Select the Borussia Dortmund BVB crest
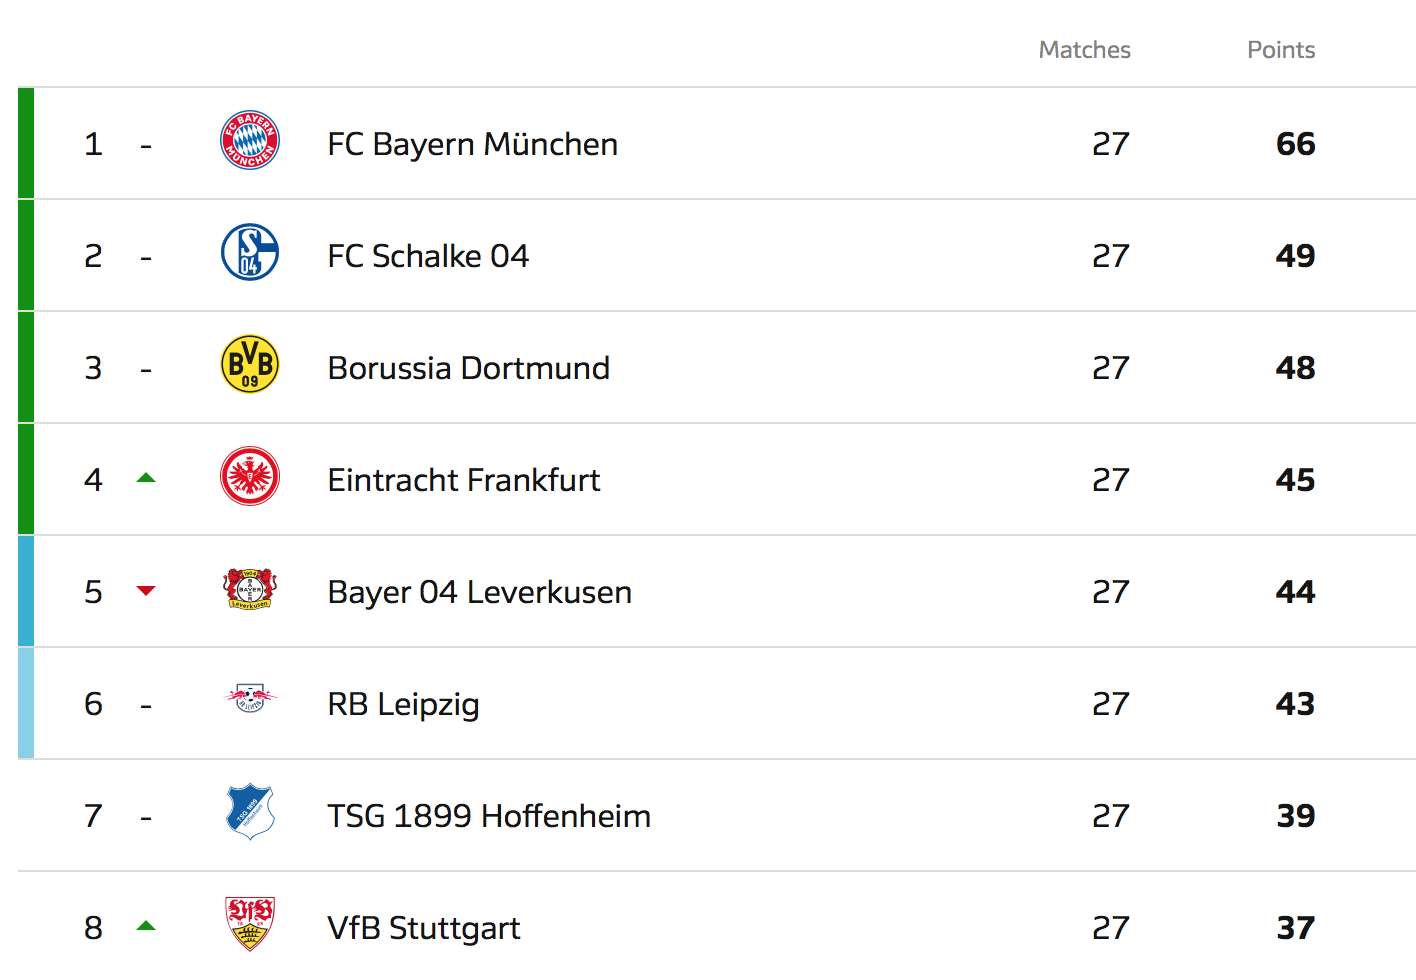Image resolution: width=1416 pixels, height=980 pixels. click(x=250, y=364)
